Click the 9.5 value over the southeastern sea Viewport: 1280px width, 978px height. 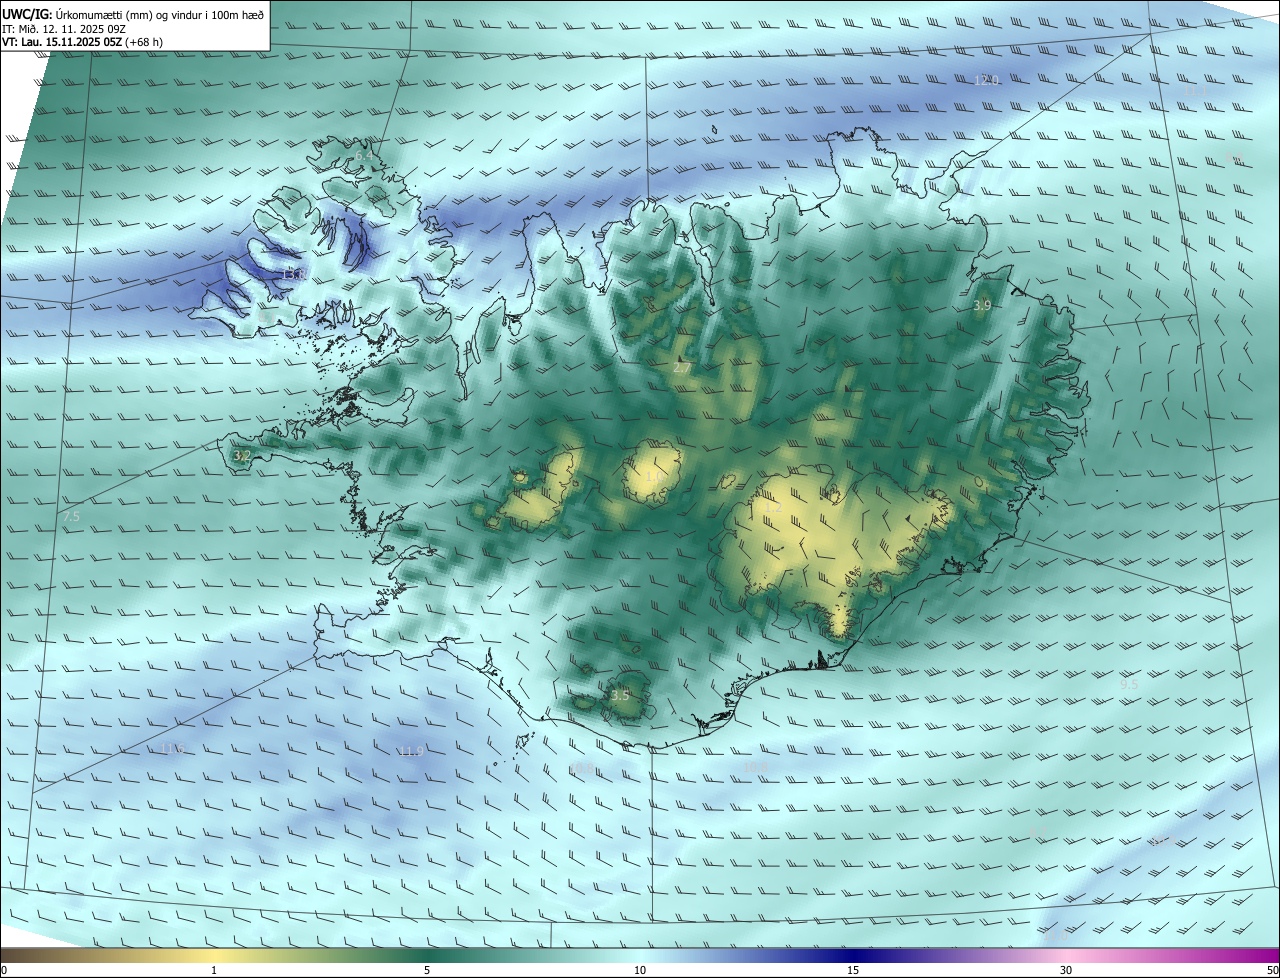[1129, 685]
